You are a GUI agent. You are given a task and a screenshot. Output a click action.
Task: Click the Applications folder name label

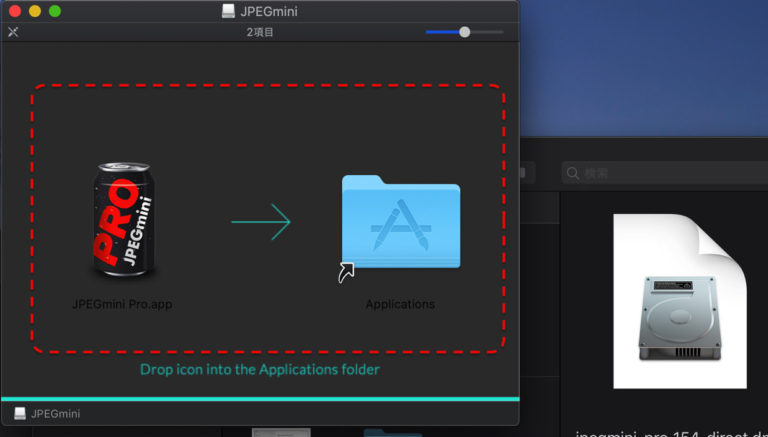pos(400,304)
